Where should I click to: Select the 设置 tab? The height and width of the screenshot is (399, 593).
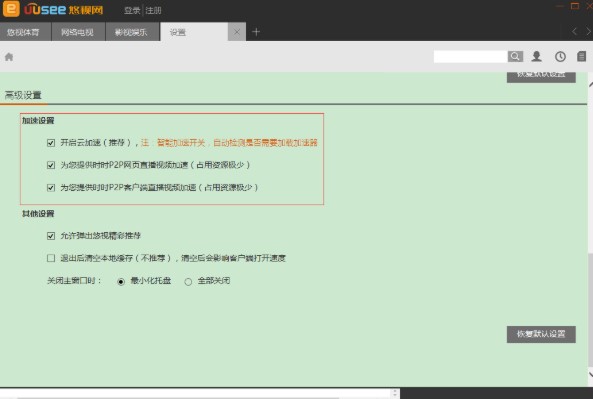[x=194, y=32]
